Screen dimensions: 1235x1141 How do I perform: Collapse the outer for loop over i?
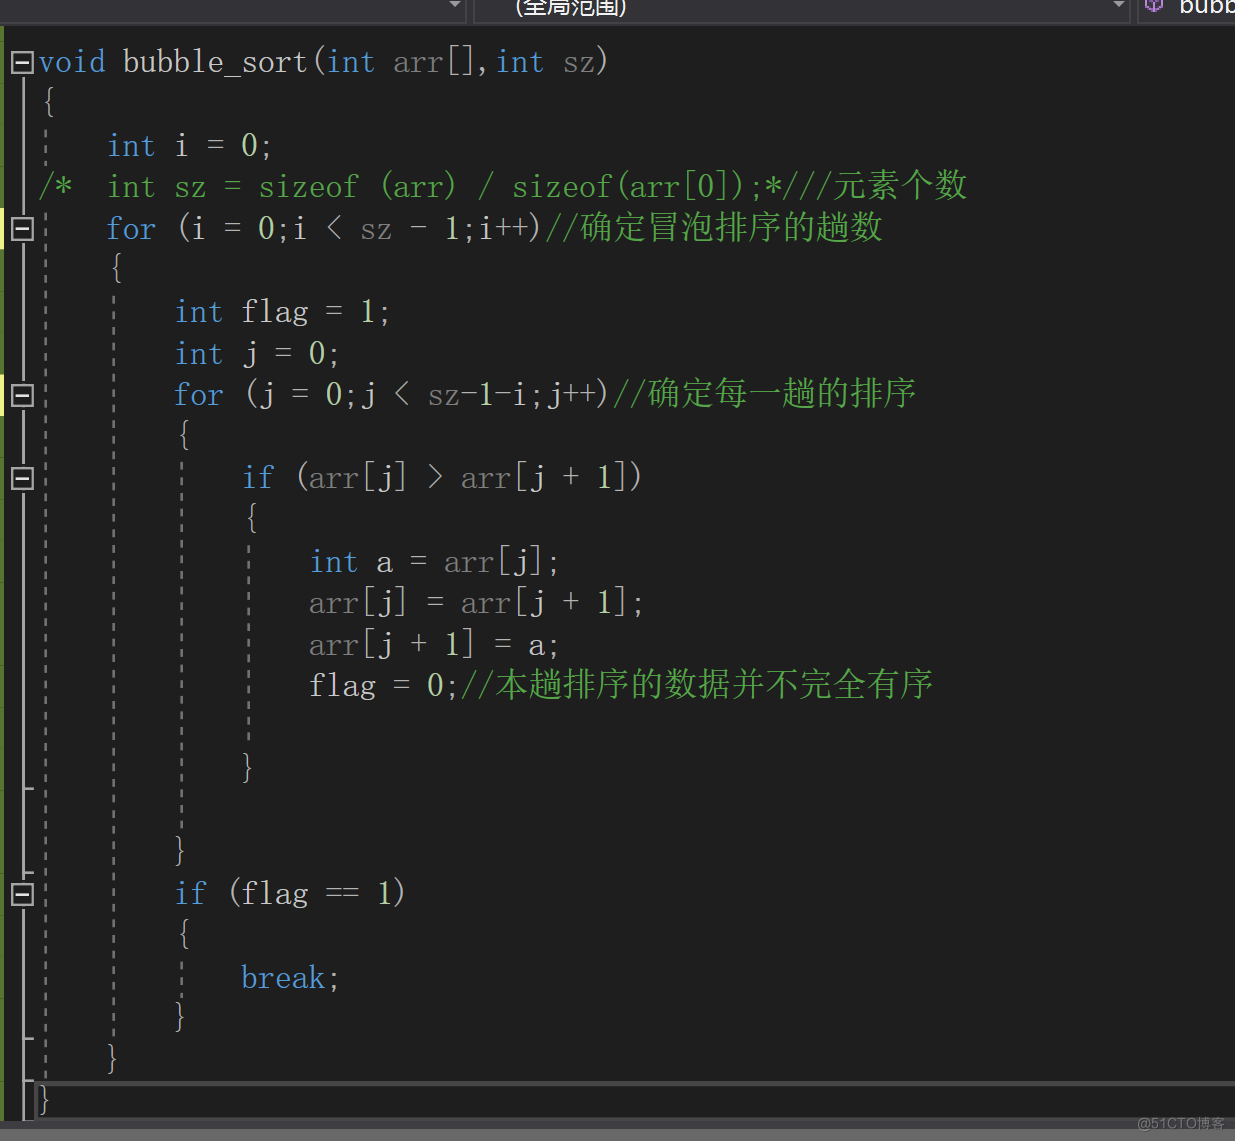22,229
